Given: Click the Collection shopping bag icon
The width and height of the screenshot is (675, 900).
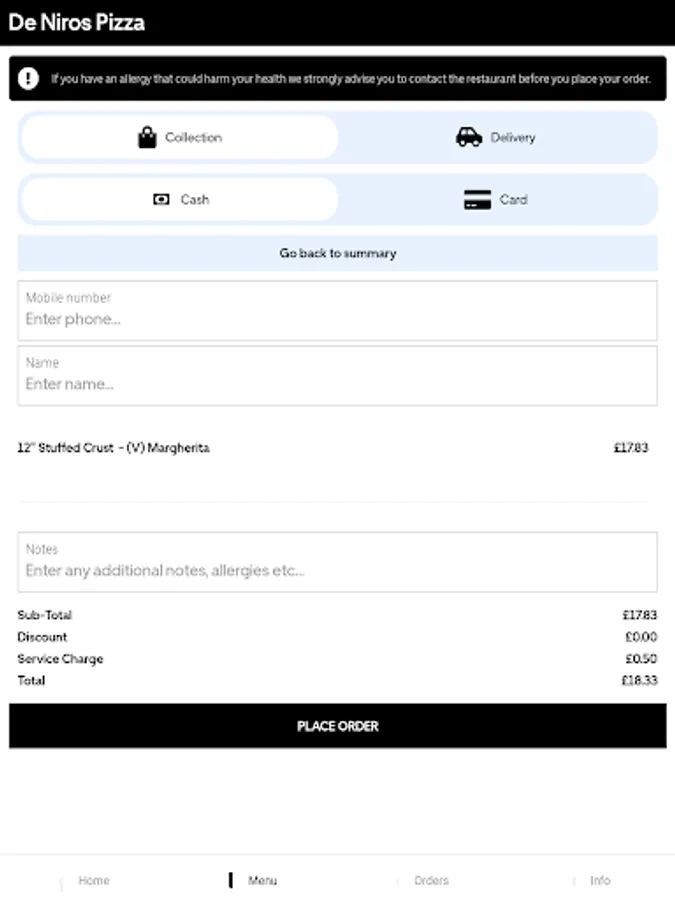Looking at the screenshot, I should (x=147, y=137).
